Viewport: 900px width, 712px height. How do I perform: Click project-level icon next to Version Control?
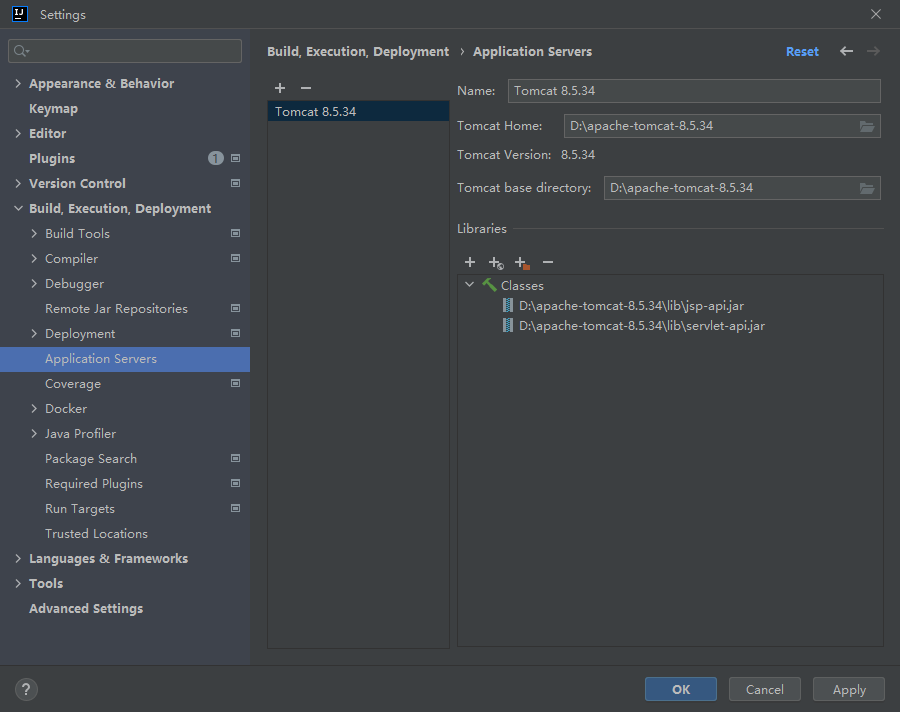coord(235,183)
